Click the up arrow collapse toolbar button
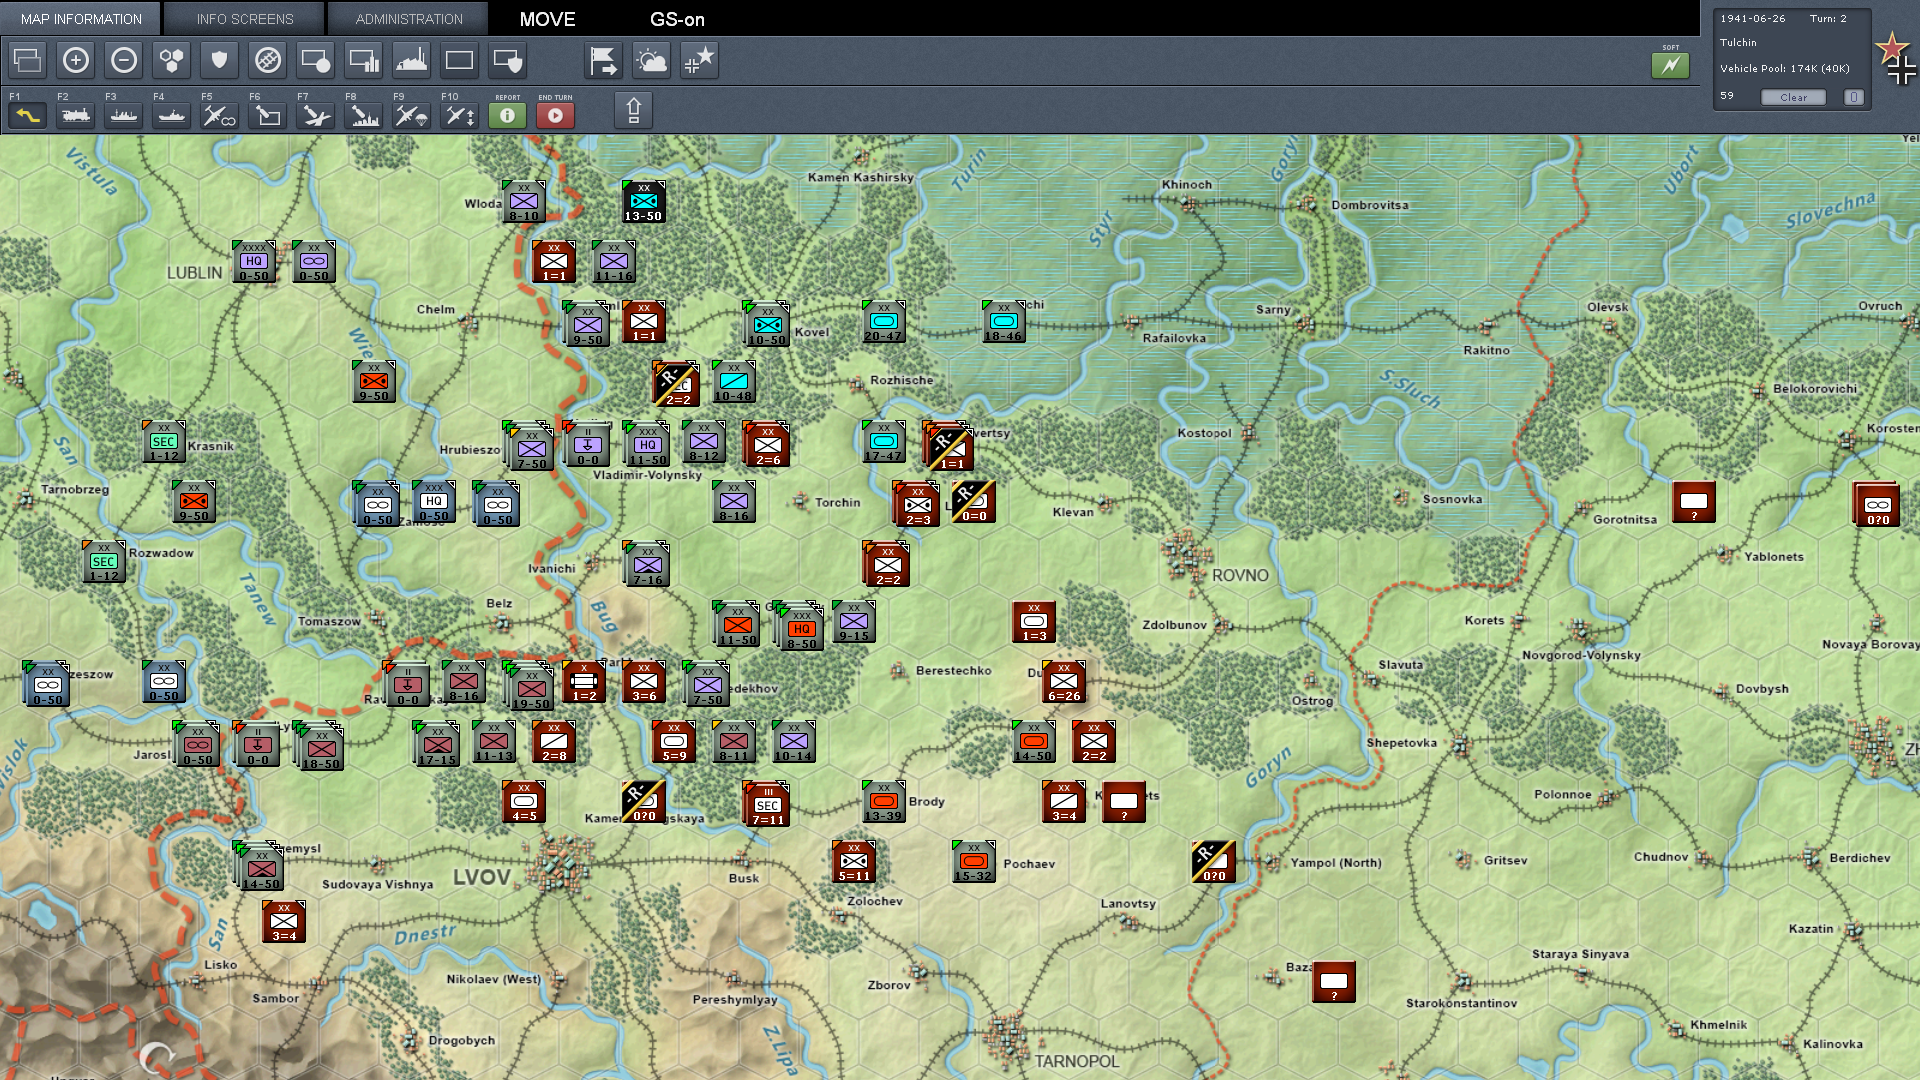1920x1080 pixels. tap(633, 110)
